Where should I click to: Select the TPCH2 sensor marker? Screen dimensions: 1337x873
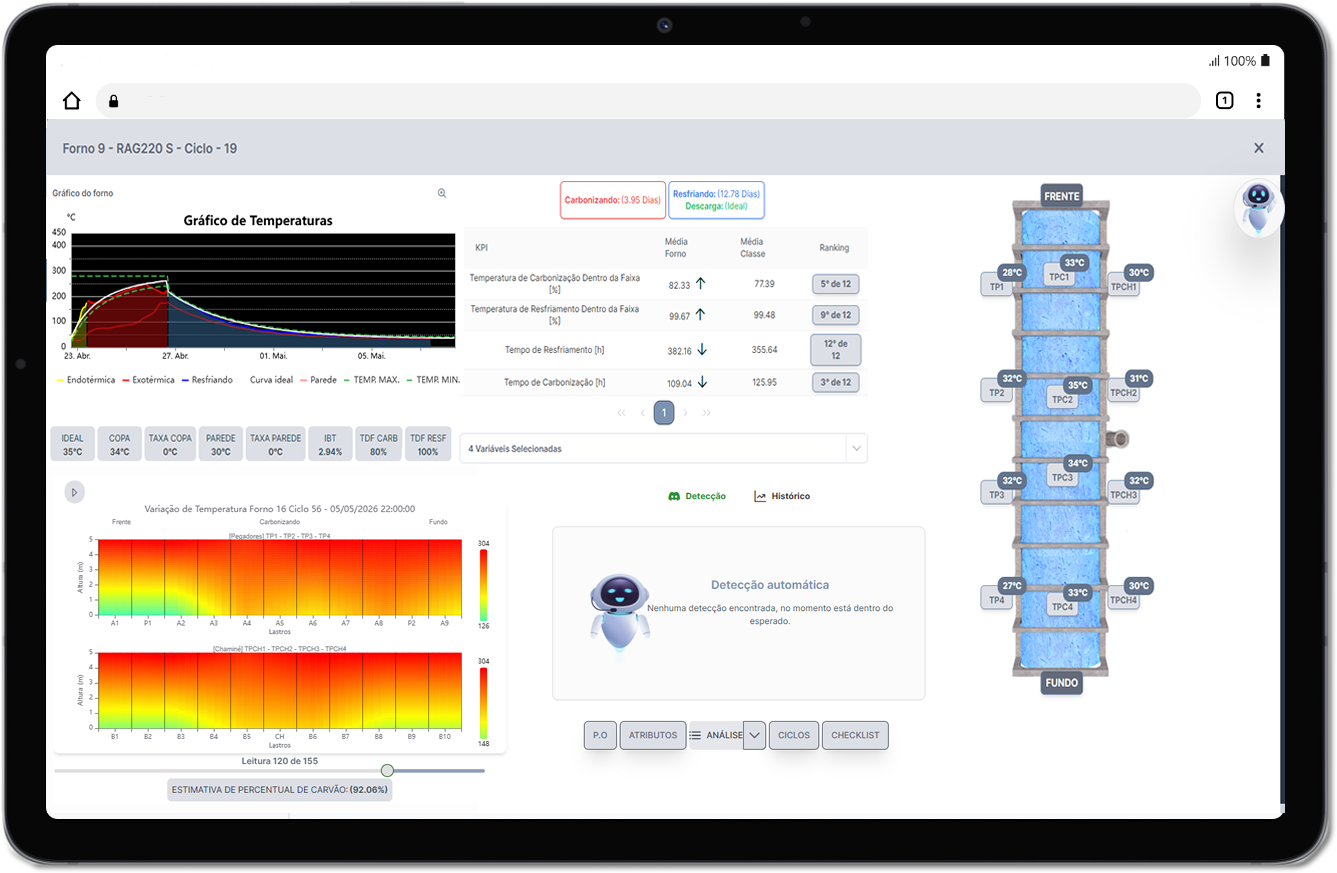click(x=1124, y=392)
